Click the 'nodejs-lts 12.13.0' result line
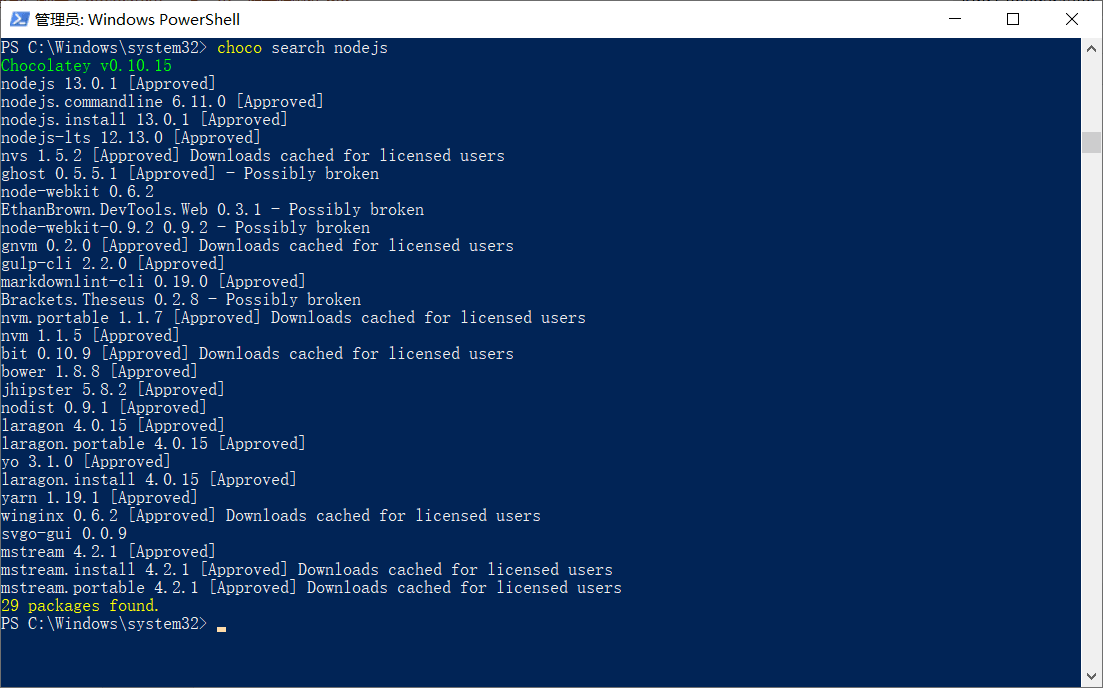The height and width of the screenshot is (688, 1103). click(130, 138)
